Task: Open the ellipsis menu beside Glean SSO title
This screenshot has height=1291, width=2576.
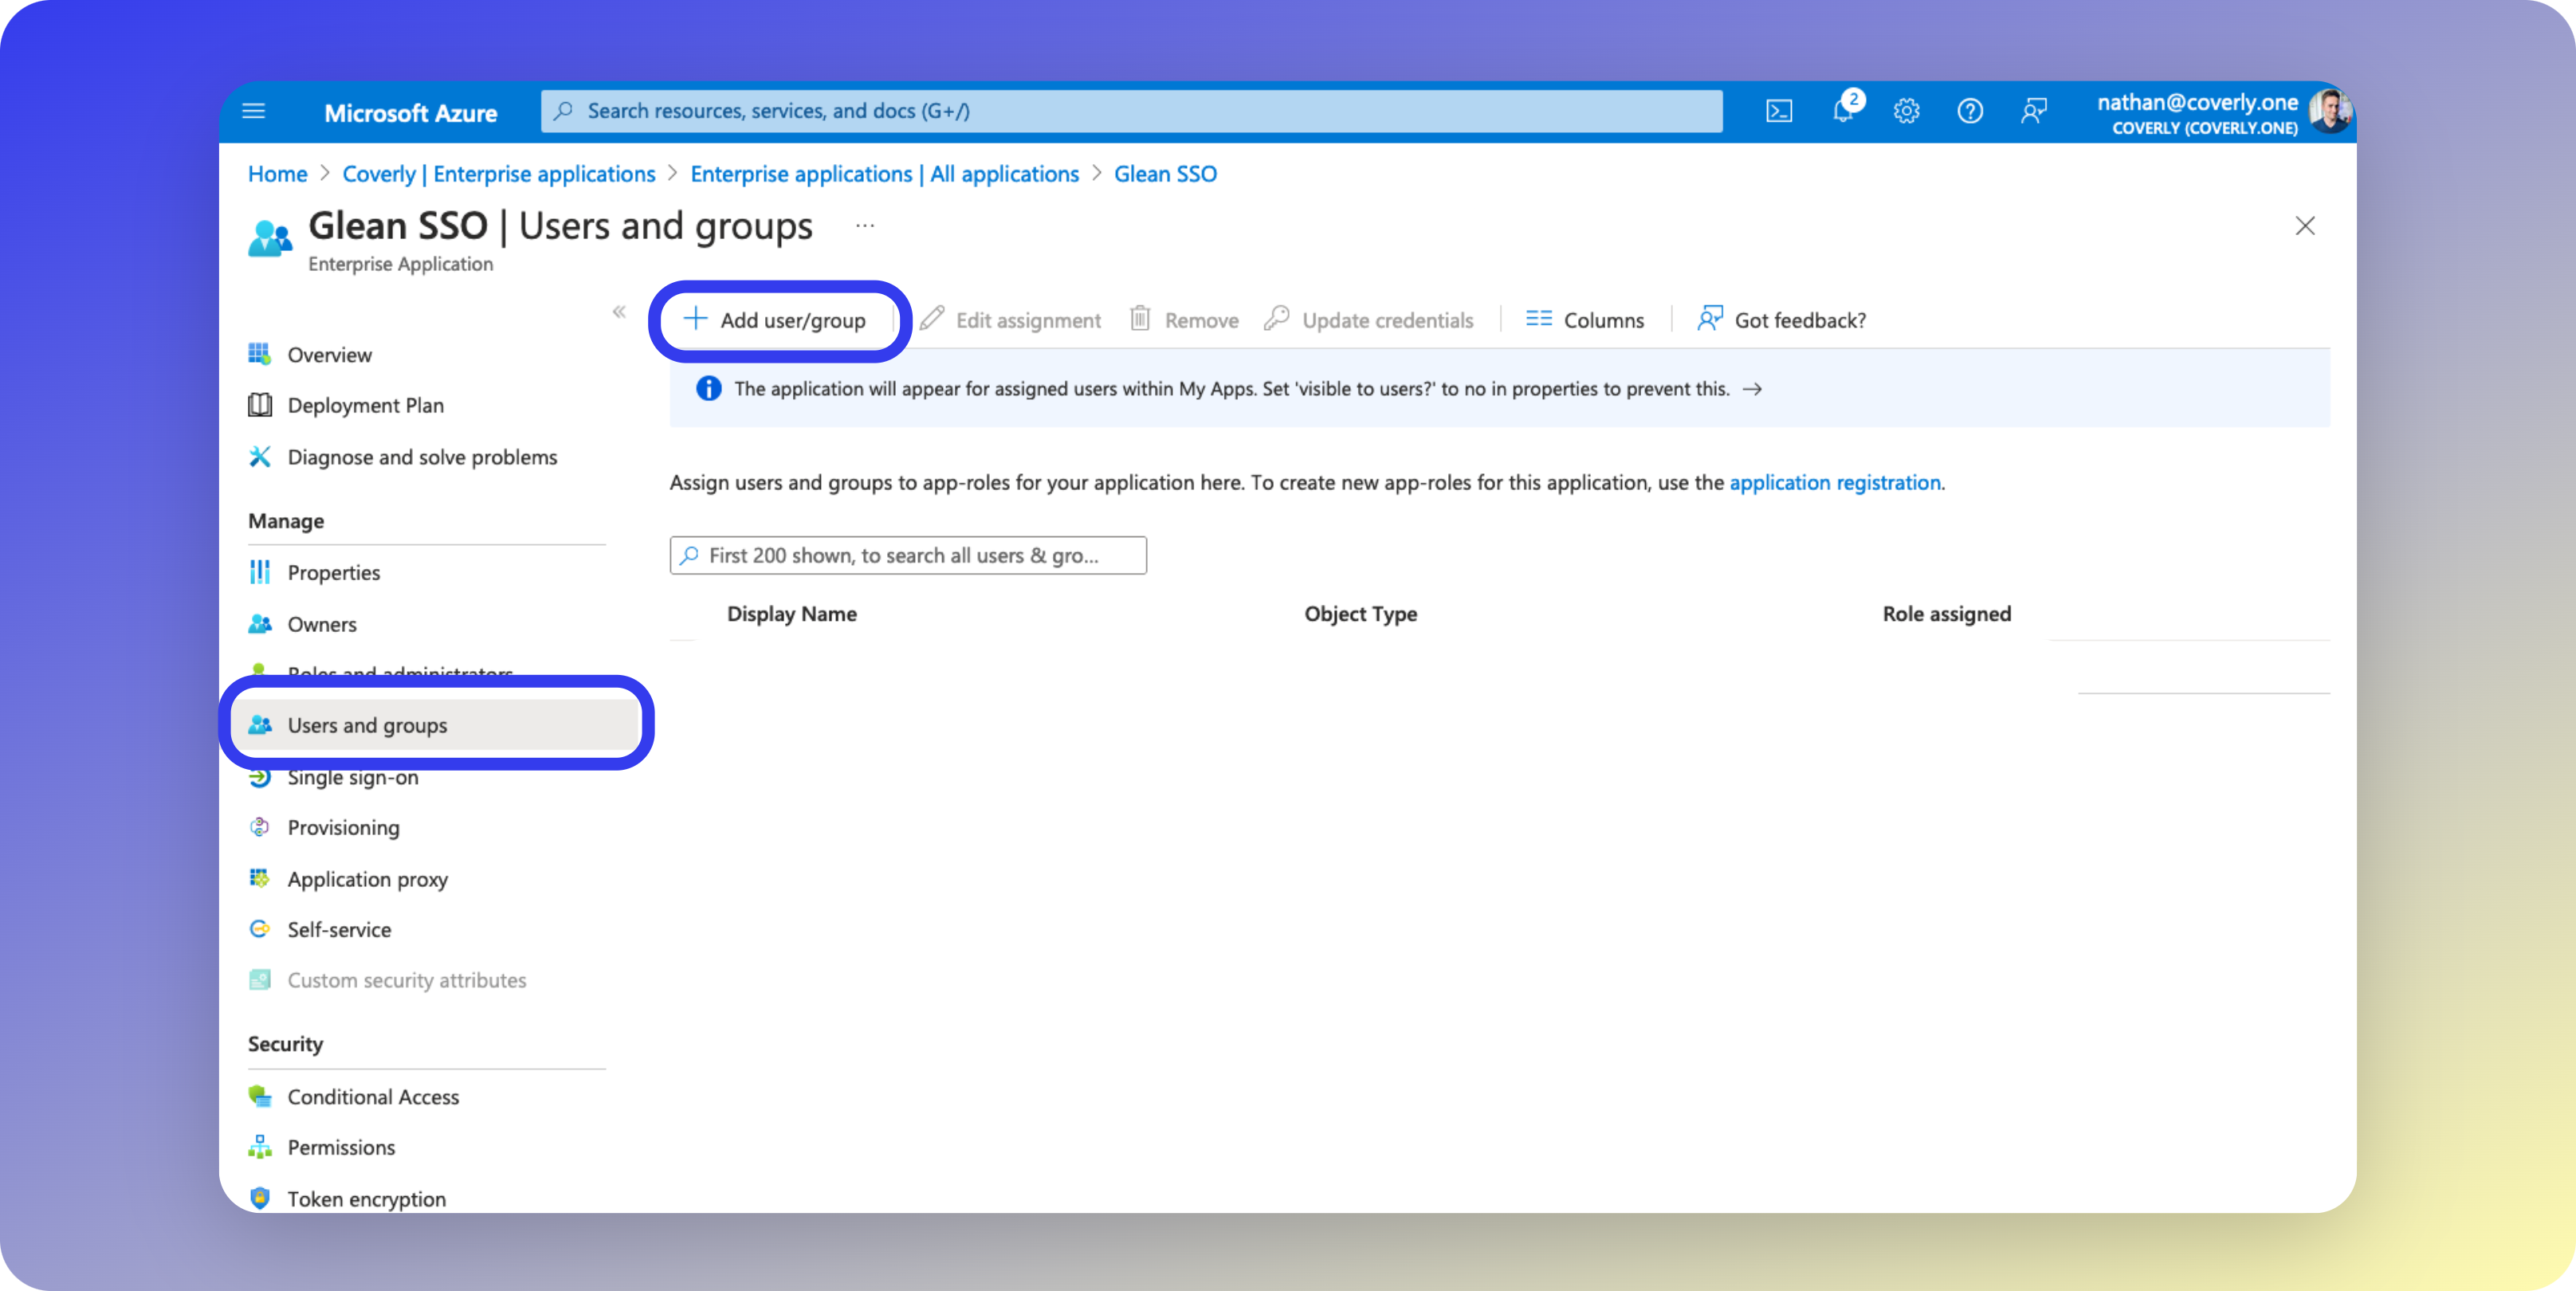Action: (x=864, y=225)
